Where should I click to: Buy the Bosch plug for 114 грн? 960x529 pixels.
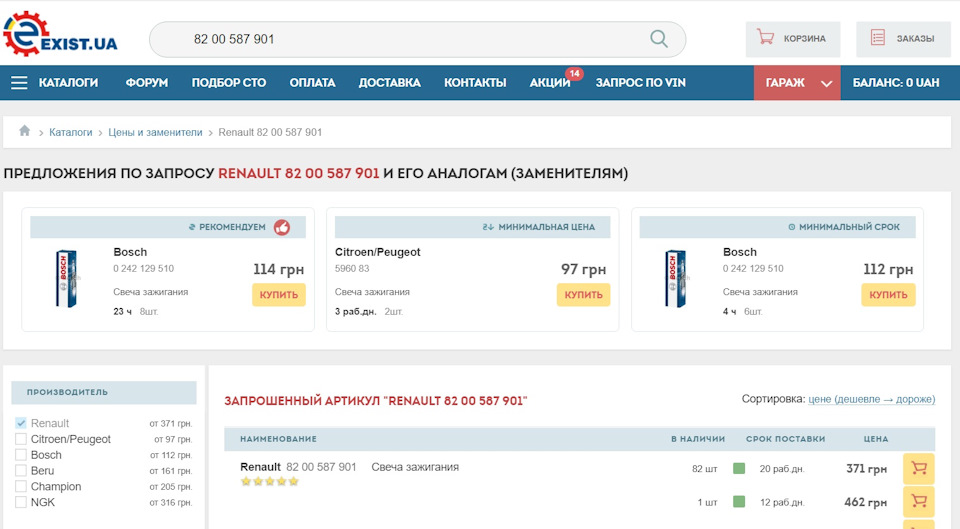pyautogui.click(x=279, y=295)
